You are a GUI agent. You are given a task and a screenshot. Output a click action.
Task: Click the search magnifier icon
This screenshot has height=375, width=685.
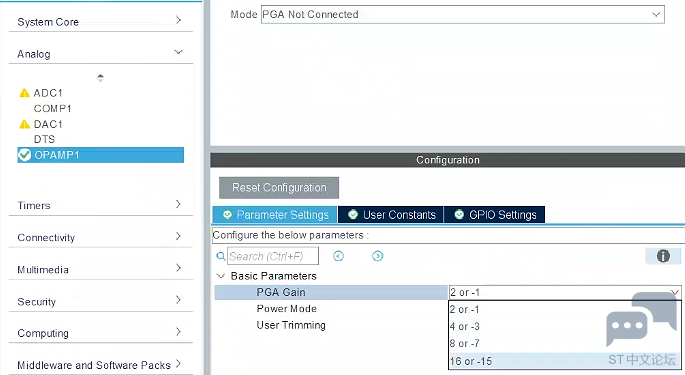click(221, 256)
